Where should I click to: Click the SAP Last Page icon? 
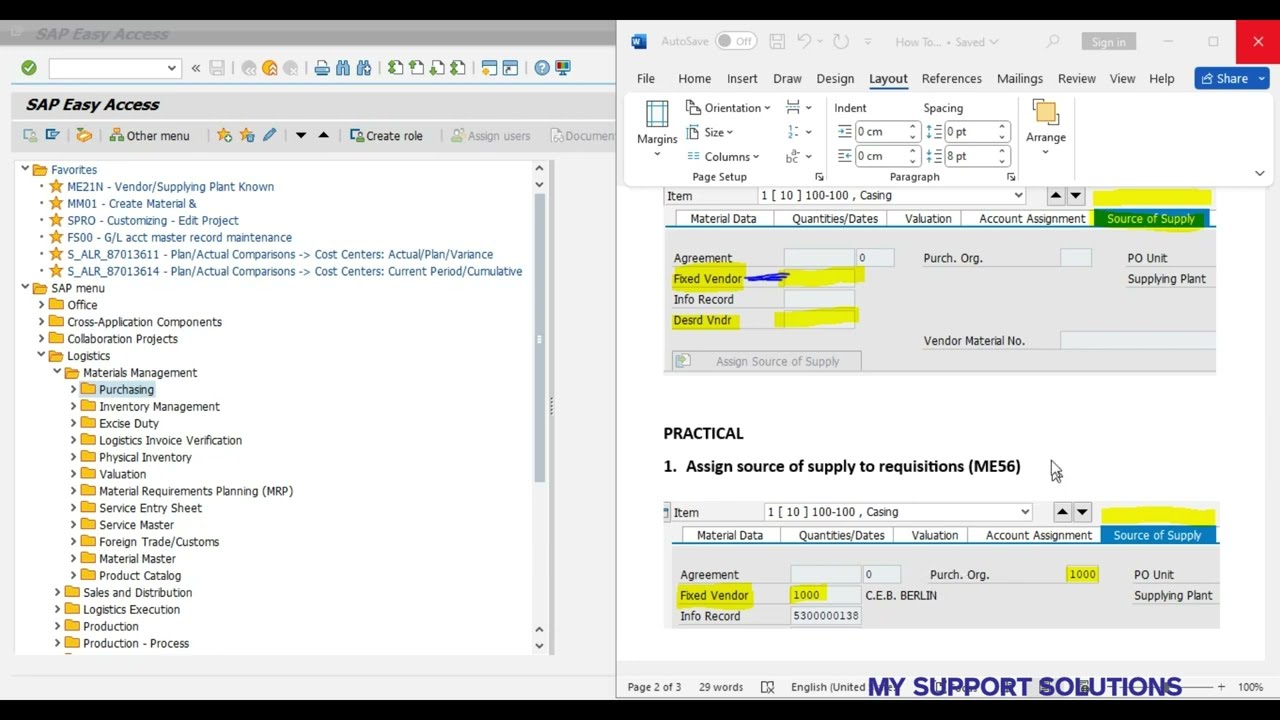pyautogui.click(x=458, y=68)
